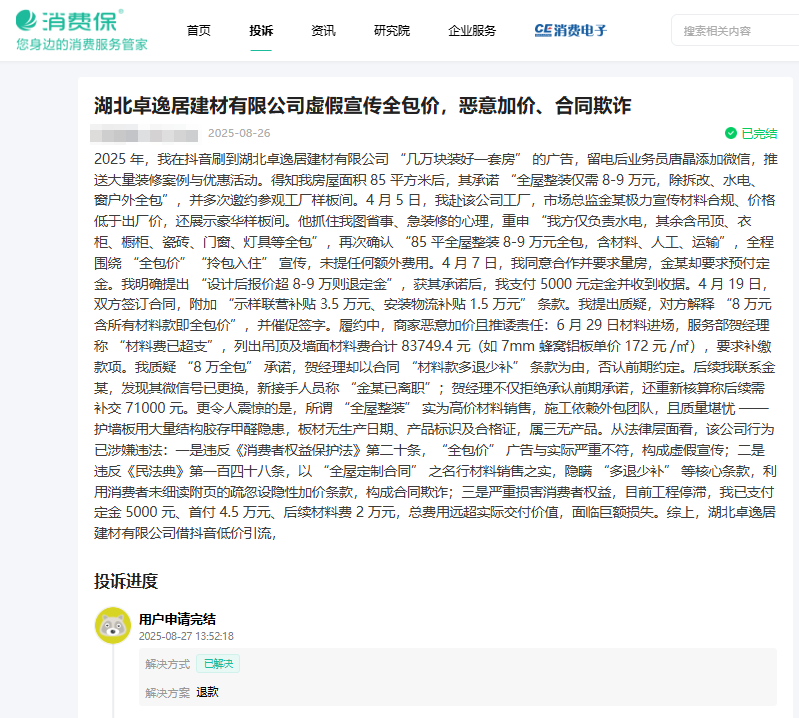Click the CE消费电子 logo link

point(571,31)
